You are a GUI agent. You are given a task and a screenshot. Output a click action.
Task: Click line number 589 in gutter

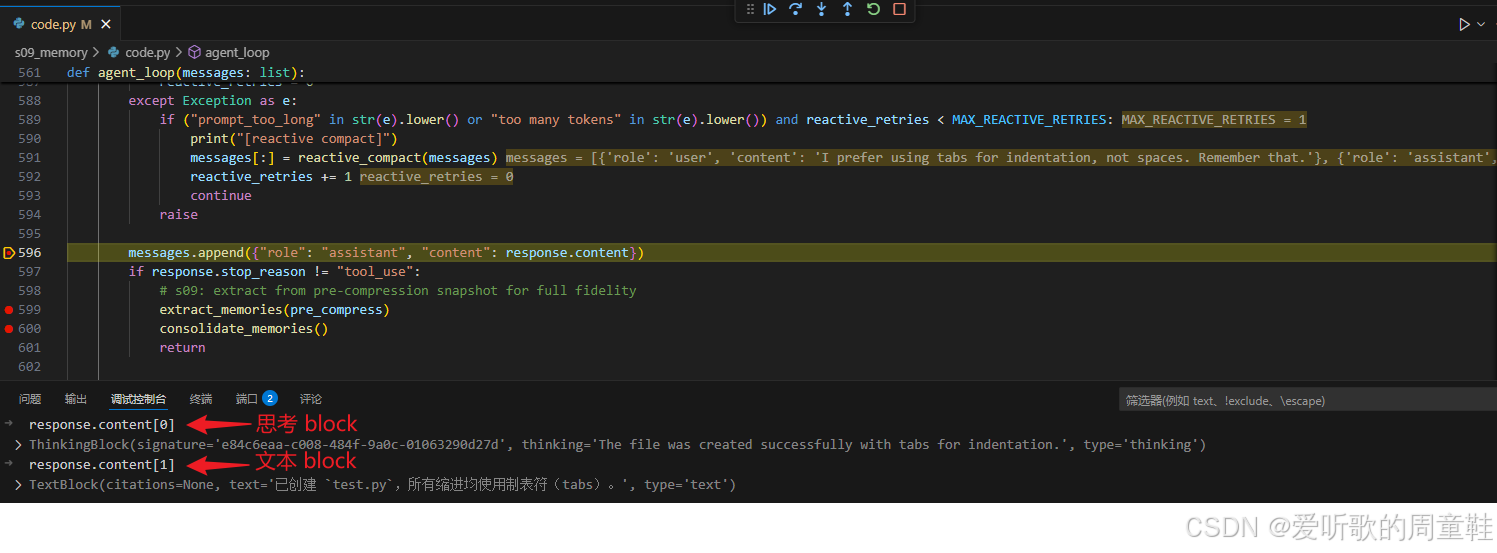[x=30, y=120]
